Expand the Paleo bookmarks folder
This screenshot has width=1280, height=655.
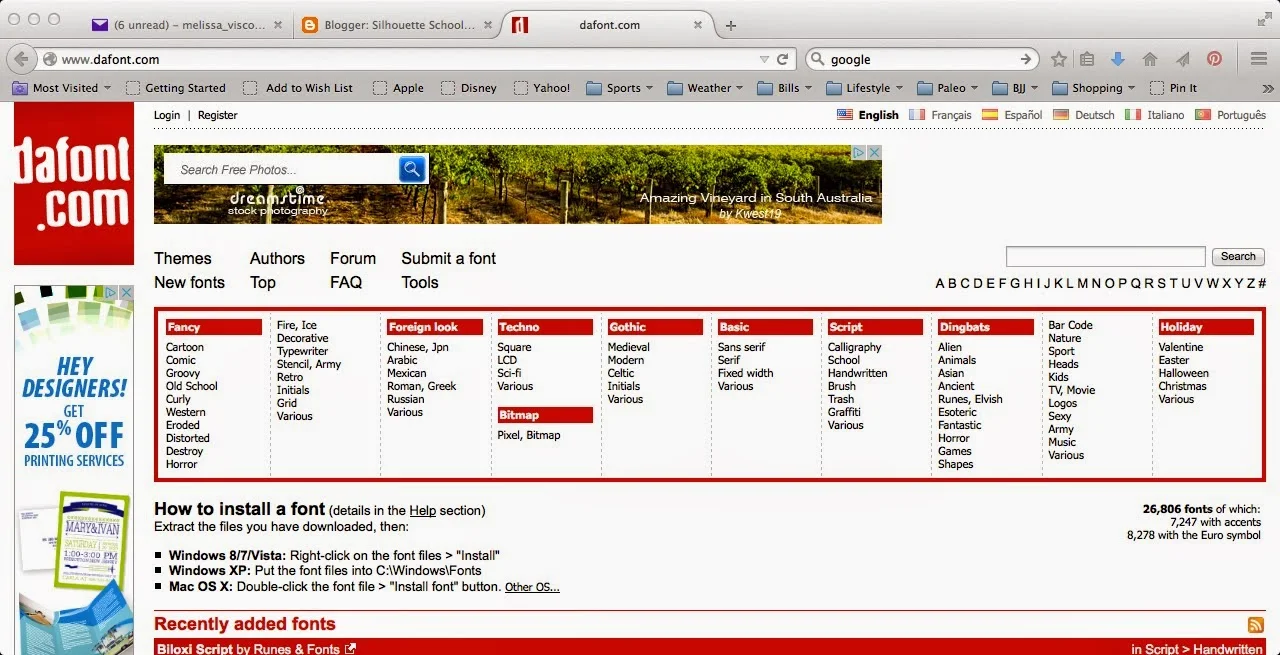click(x=947, y=88)
